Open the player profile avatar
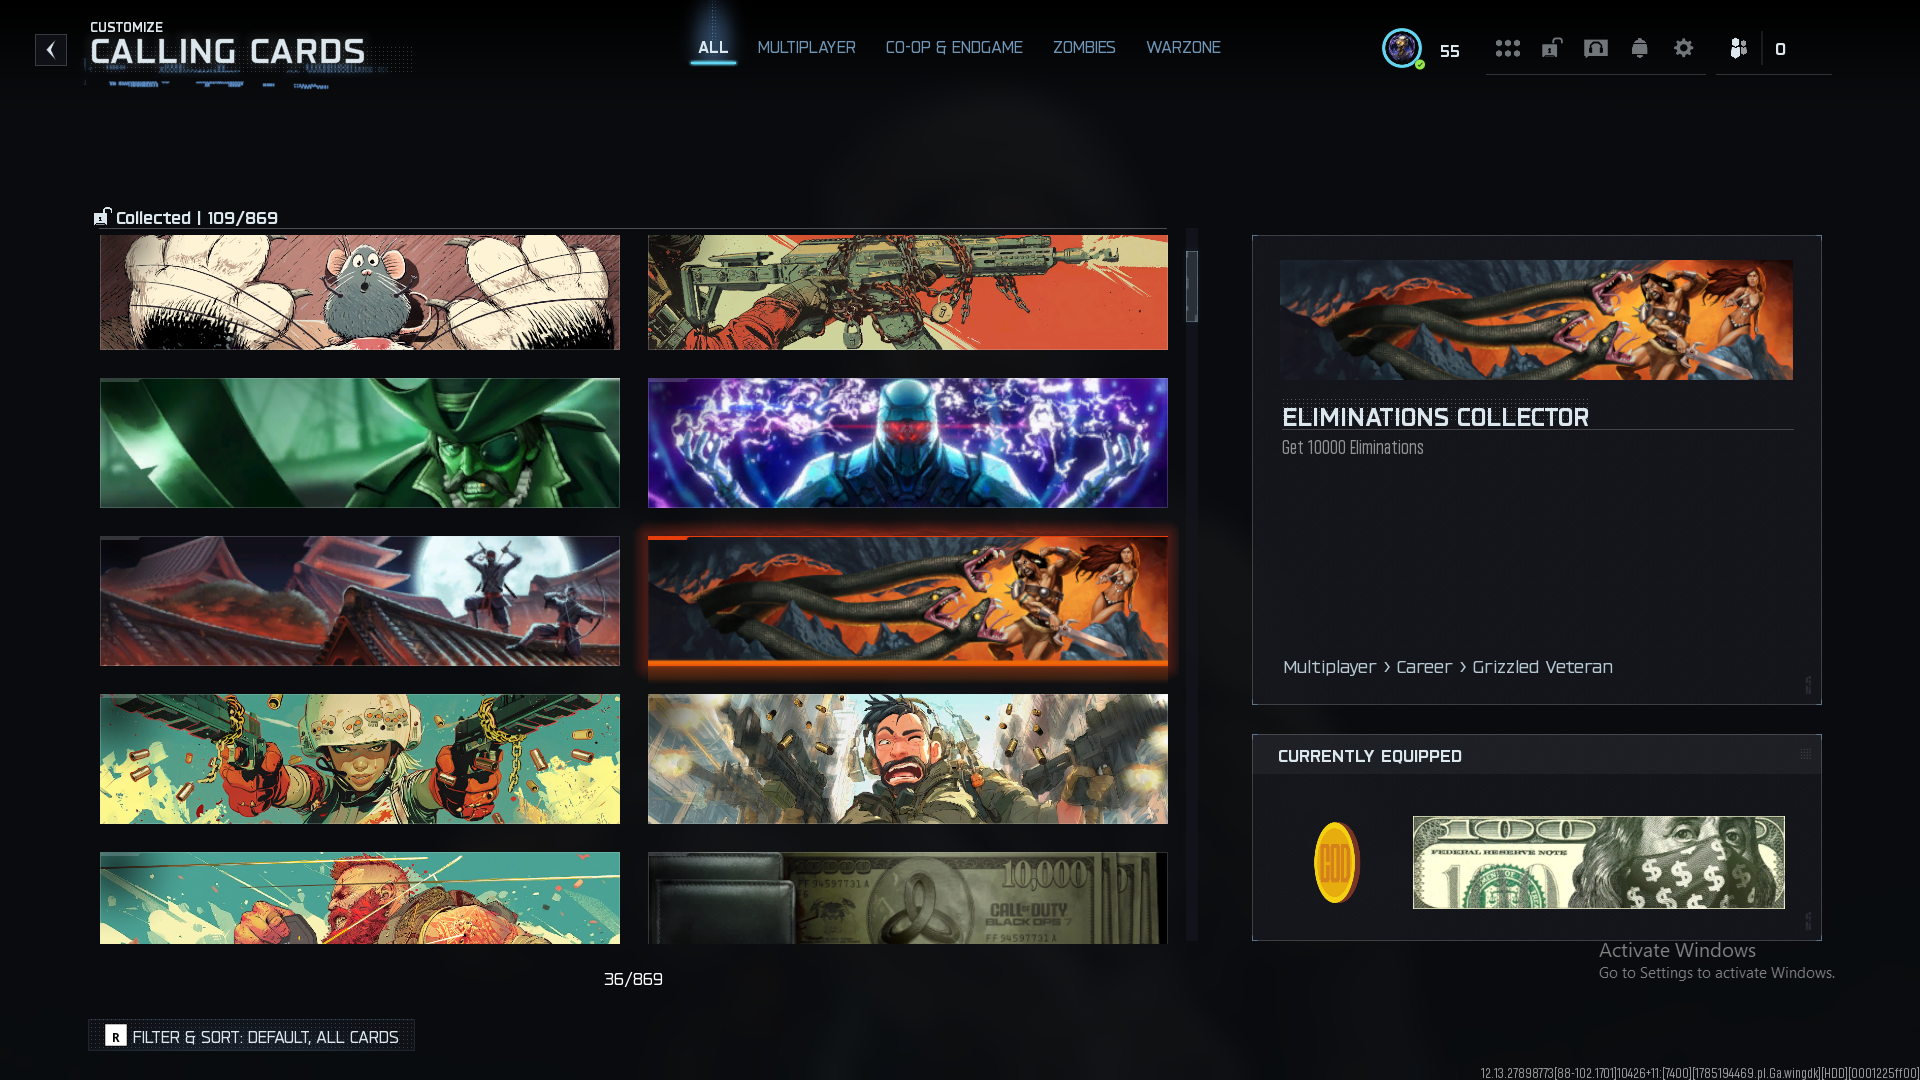This screenshot has height=1080, width=1920. [x=1402, y=48]
